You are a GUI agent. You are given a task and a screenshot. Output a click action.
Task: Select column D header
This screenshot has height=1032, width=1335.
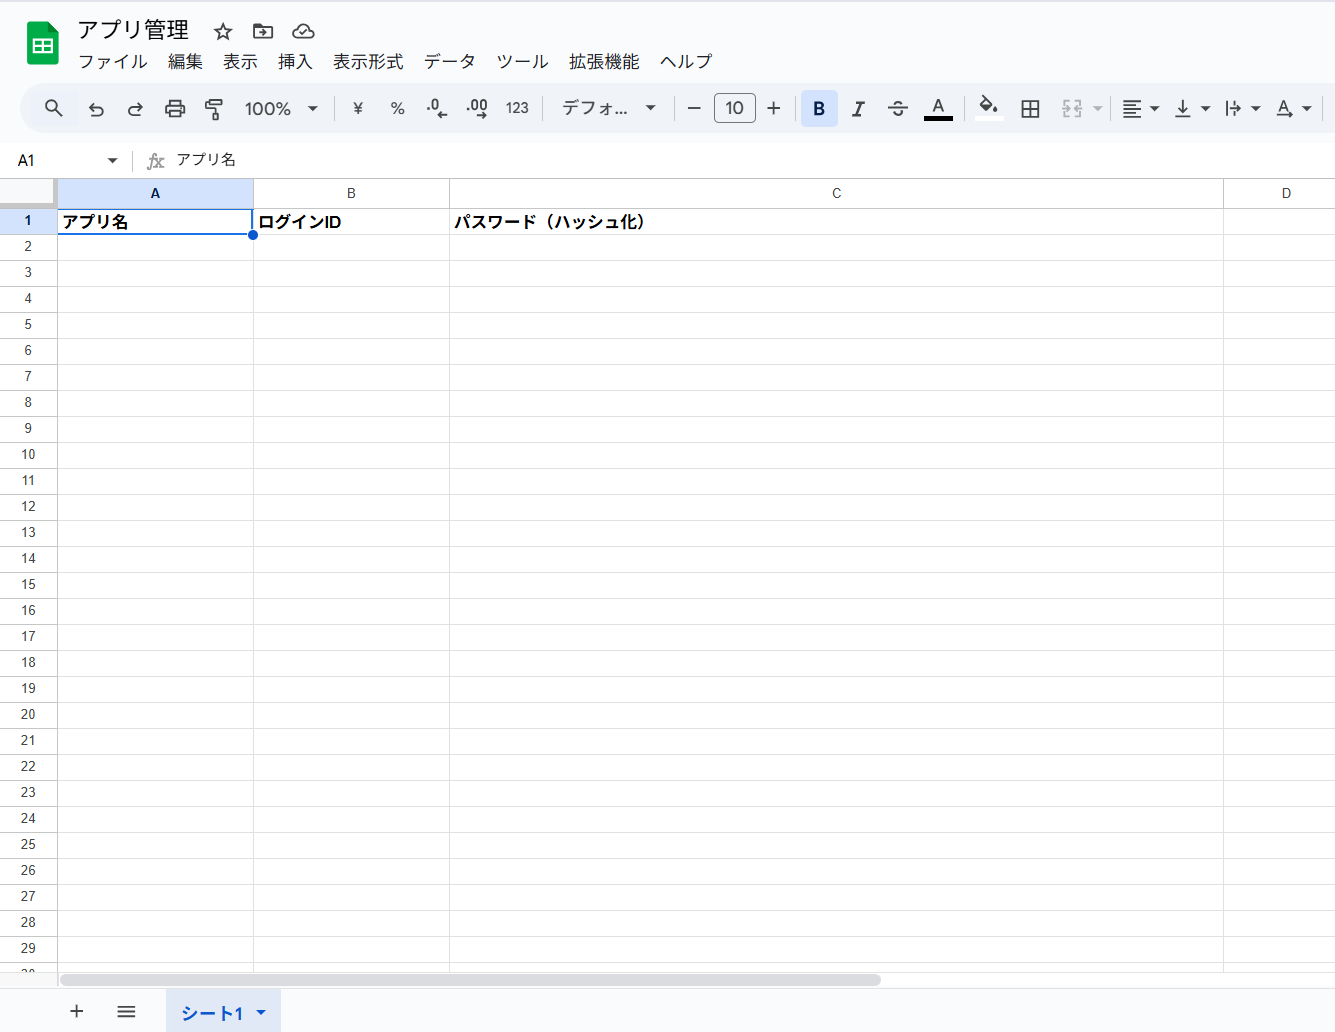point(1280,193)
